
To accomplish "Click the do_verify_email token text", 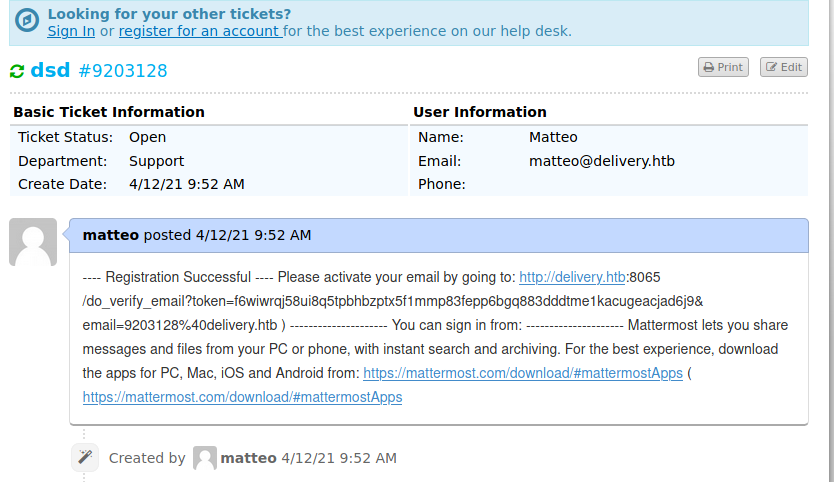I will [x=393, y=301].
